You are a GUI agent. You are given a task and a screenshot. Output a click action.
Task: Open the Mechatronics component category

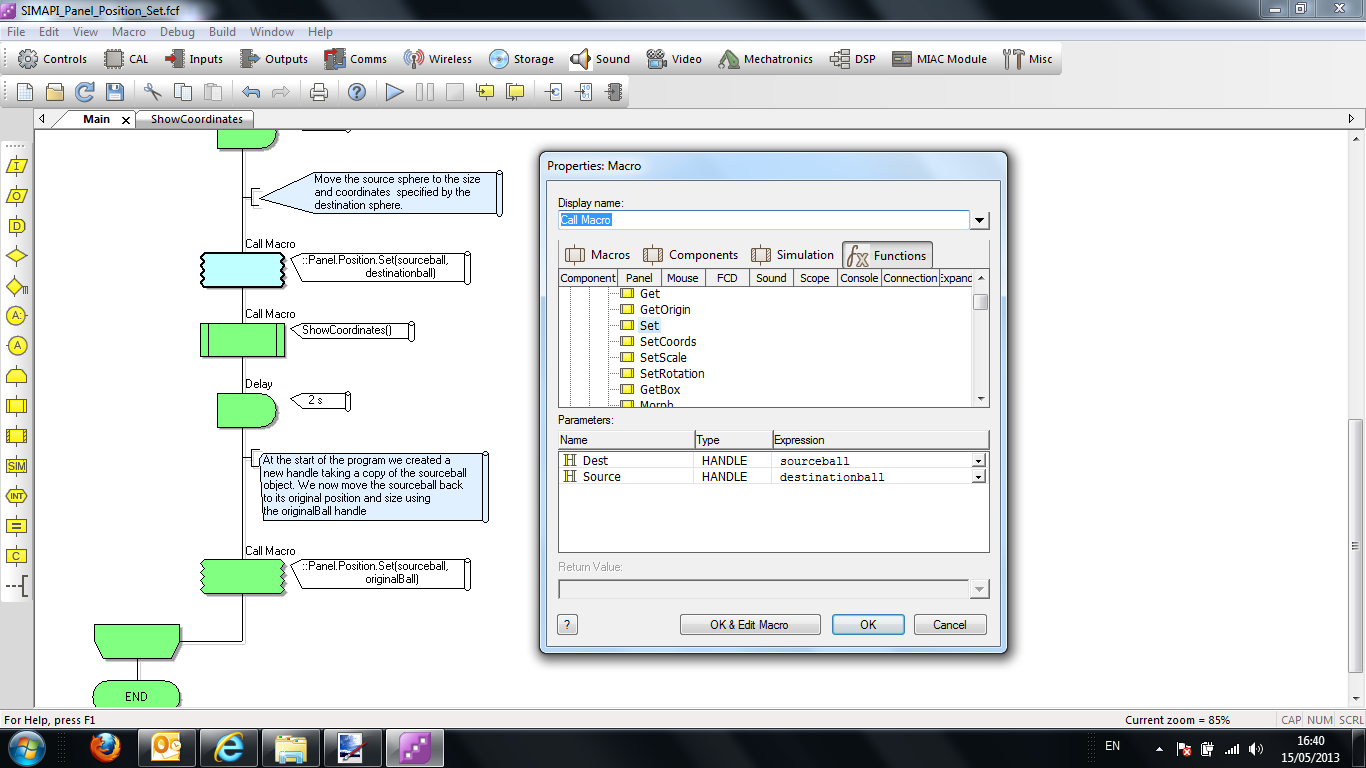point(765,59)
